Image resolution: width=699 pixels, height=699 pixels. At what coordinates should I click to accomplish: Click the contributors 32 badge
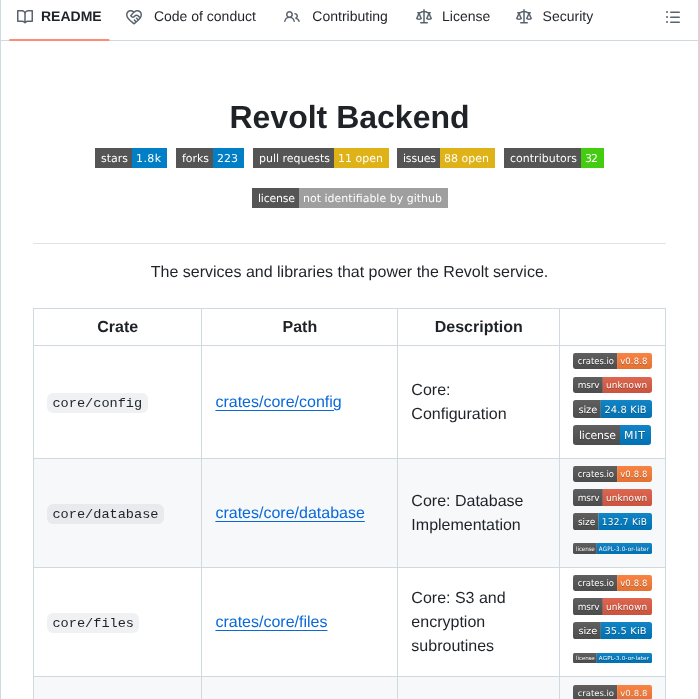tap(554, 158)
